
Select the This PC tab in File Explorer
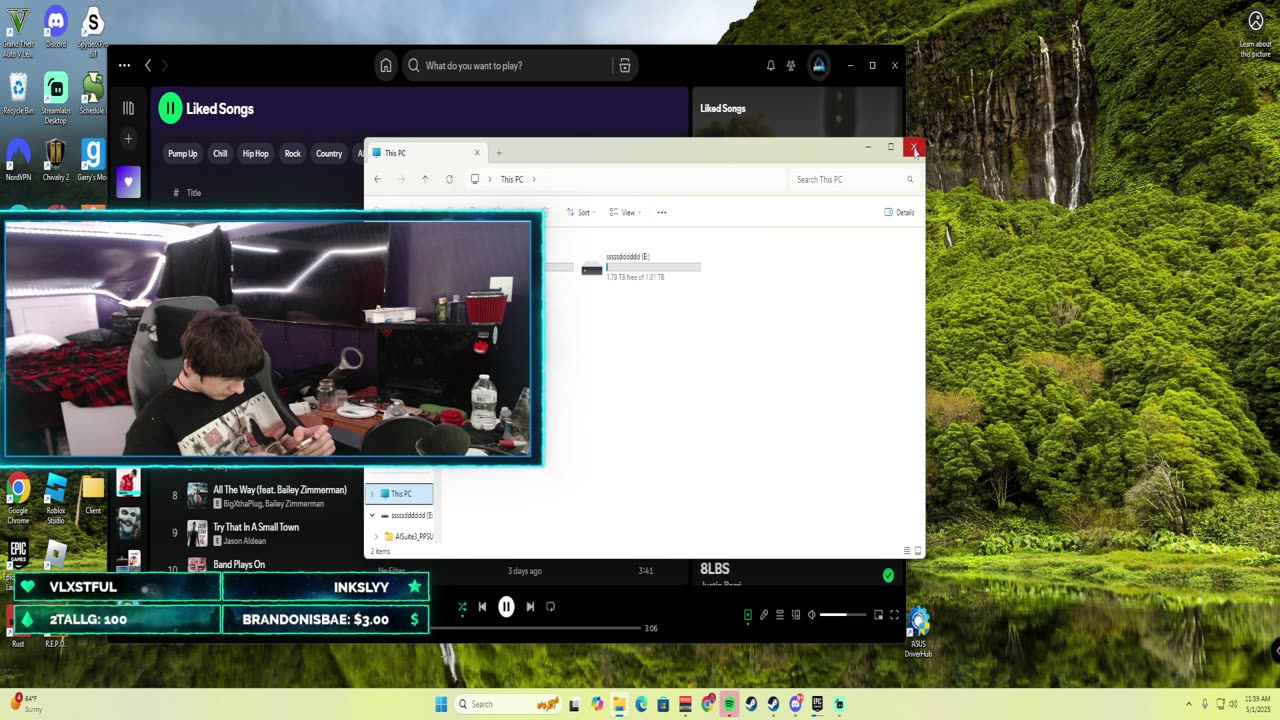425,153
